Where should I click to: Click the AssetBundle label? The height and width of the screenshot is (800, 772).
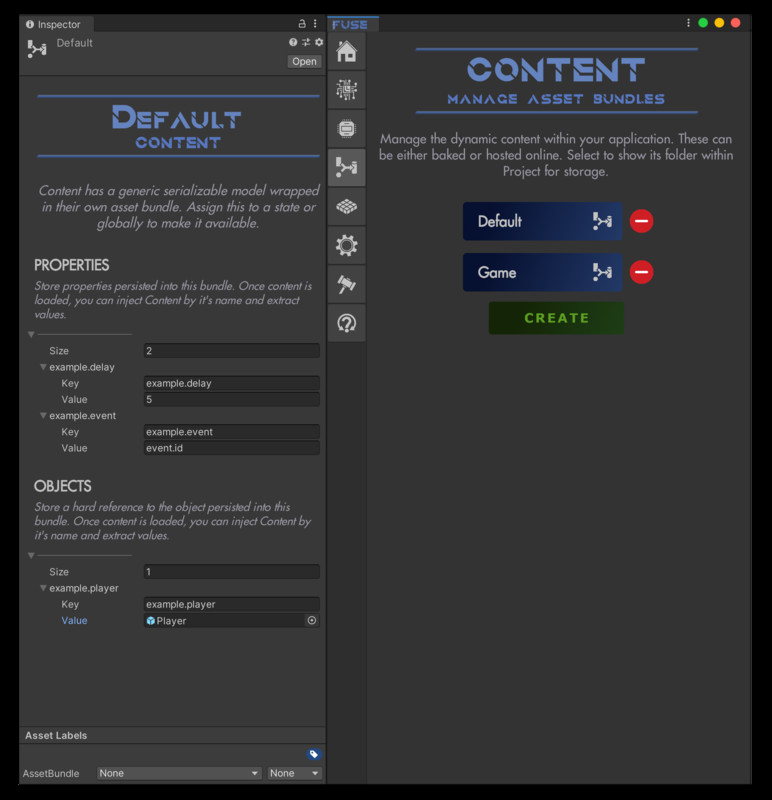pos(51,773)
